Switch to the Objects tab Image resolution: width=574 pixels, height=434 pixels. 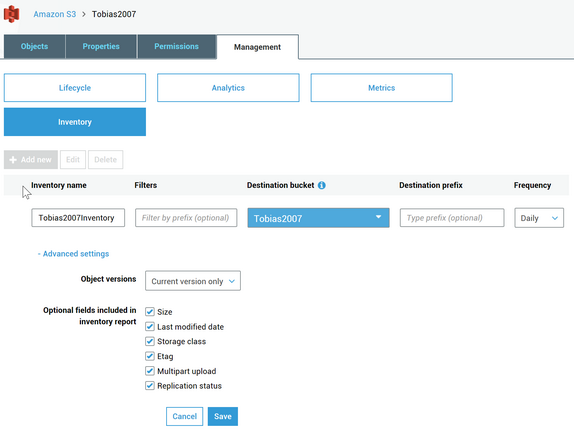point(34,46)
